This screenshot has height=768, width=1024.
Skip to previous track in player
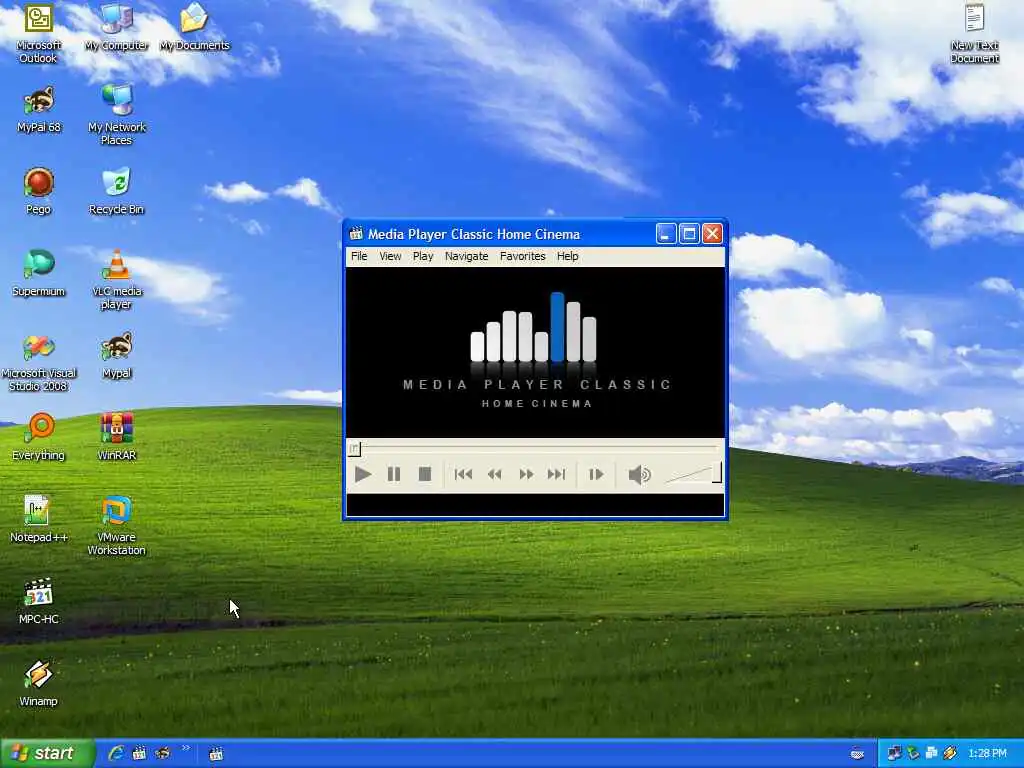(463, 475)
